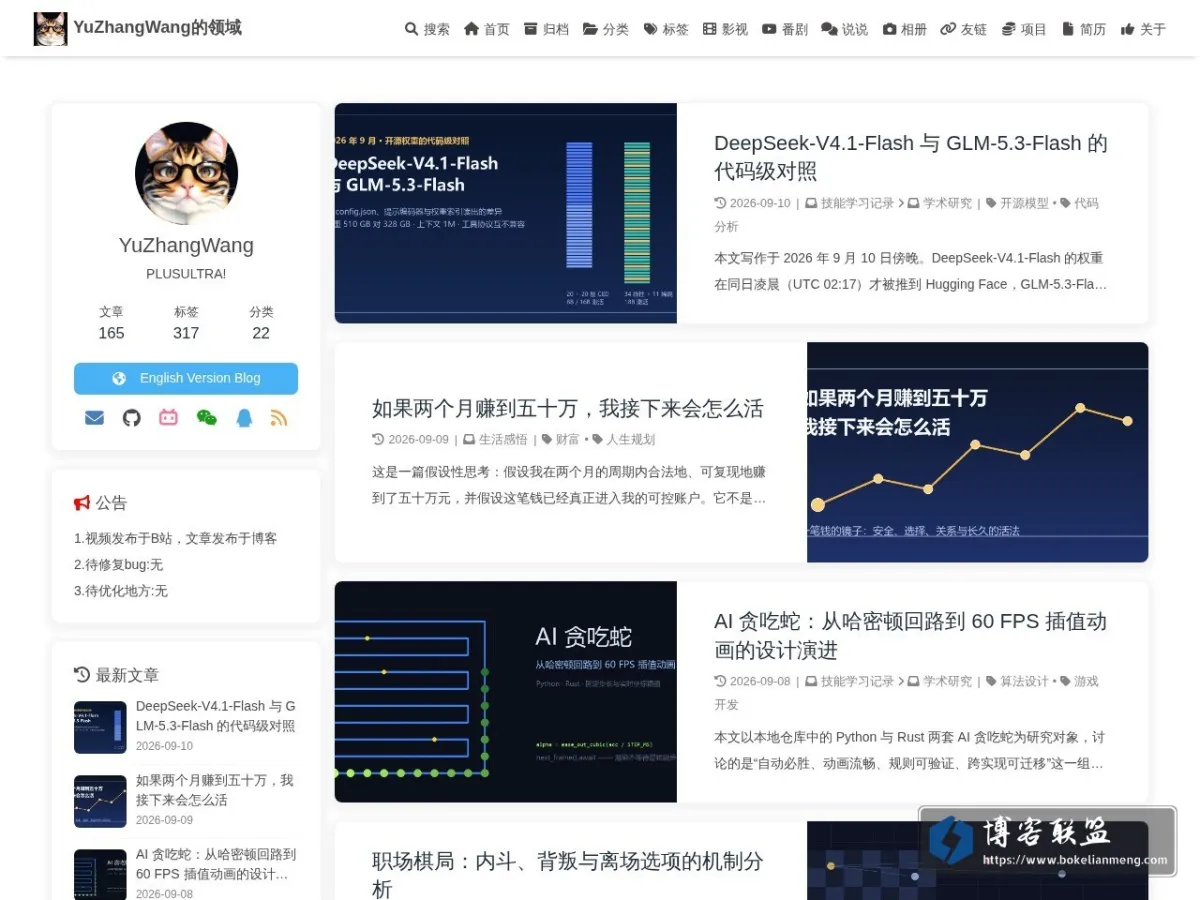Click site title YuZhangWang的领域

point(158,28)
